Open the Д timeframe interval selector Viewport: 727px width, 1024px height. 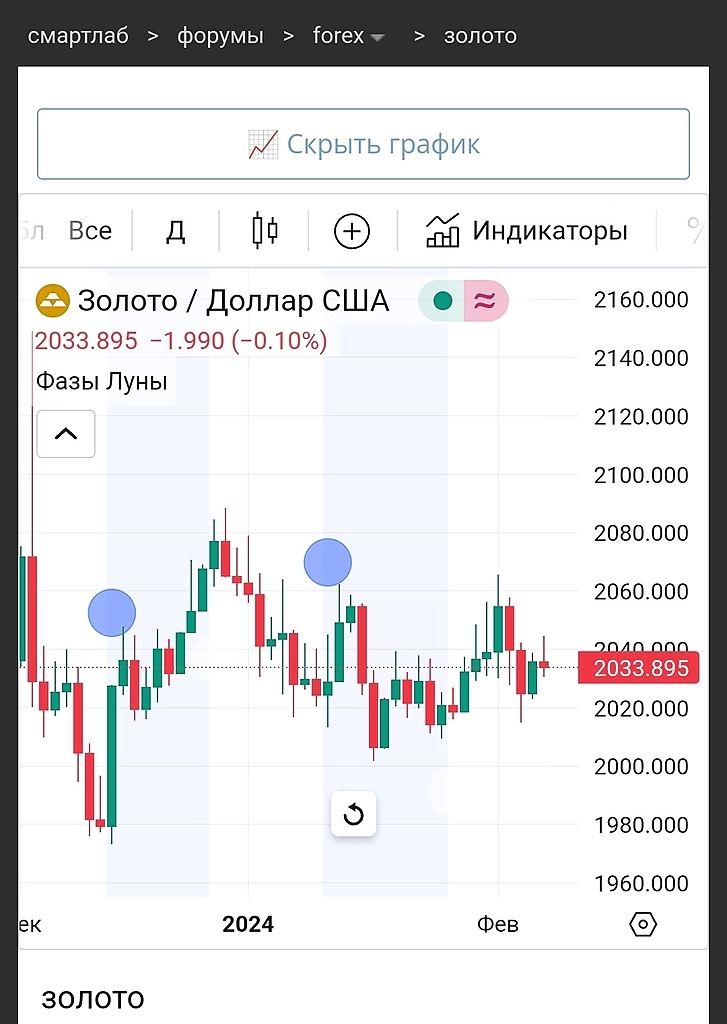pos(176,231)
